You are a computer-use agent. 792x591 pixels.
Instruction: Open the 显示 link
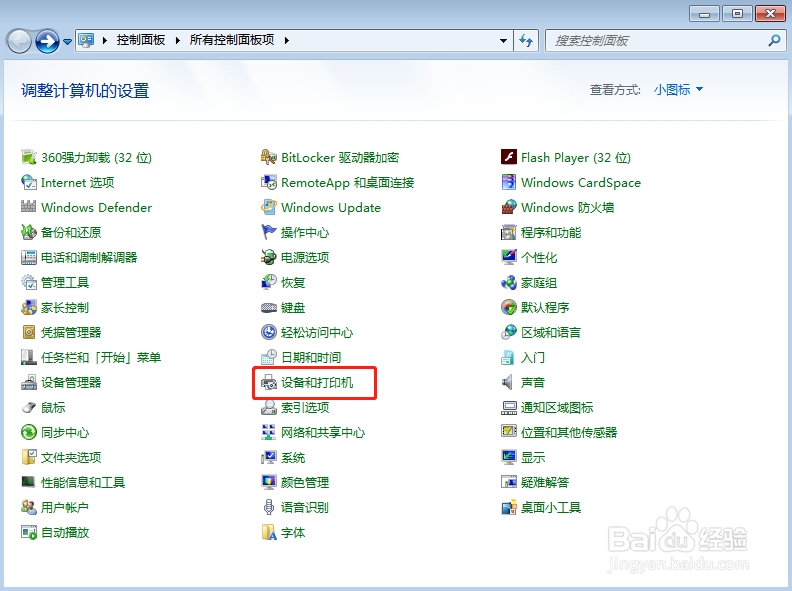pos(533,457)
